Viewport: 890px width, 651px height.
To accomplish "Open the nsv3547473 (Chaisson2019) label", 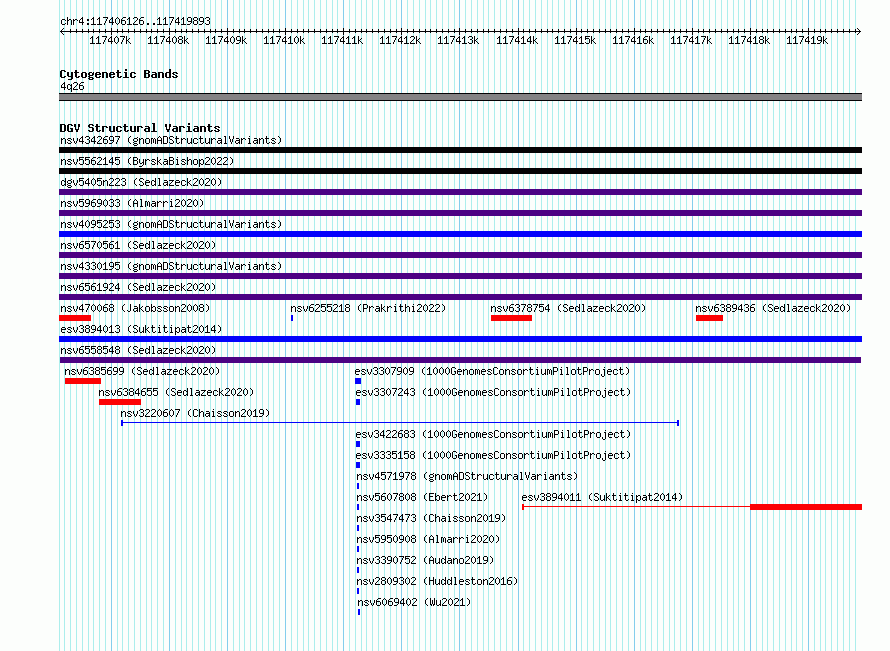I will click(431, 518).
